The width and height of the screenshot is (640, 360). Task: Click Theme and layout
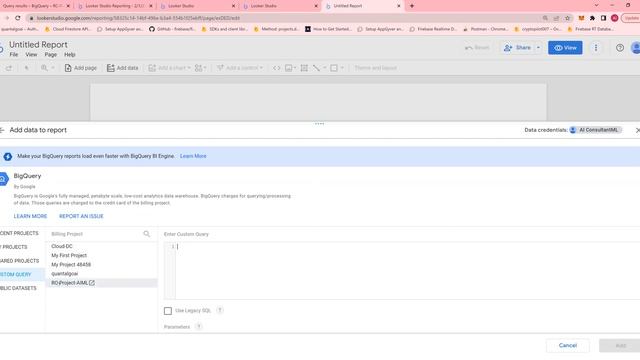376,68
